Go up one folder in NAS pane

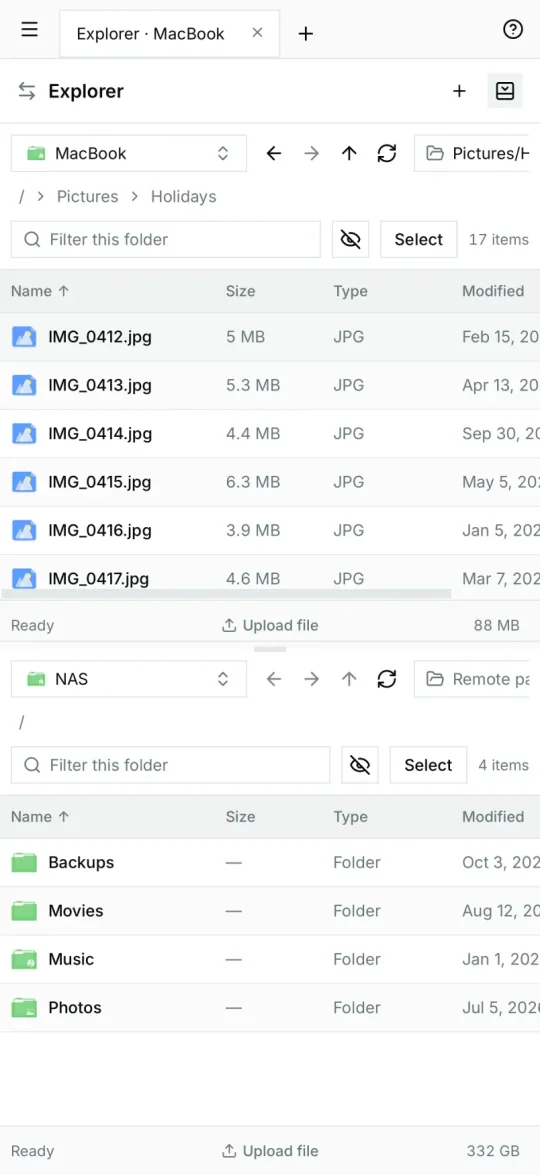point(349,680)
